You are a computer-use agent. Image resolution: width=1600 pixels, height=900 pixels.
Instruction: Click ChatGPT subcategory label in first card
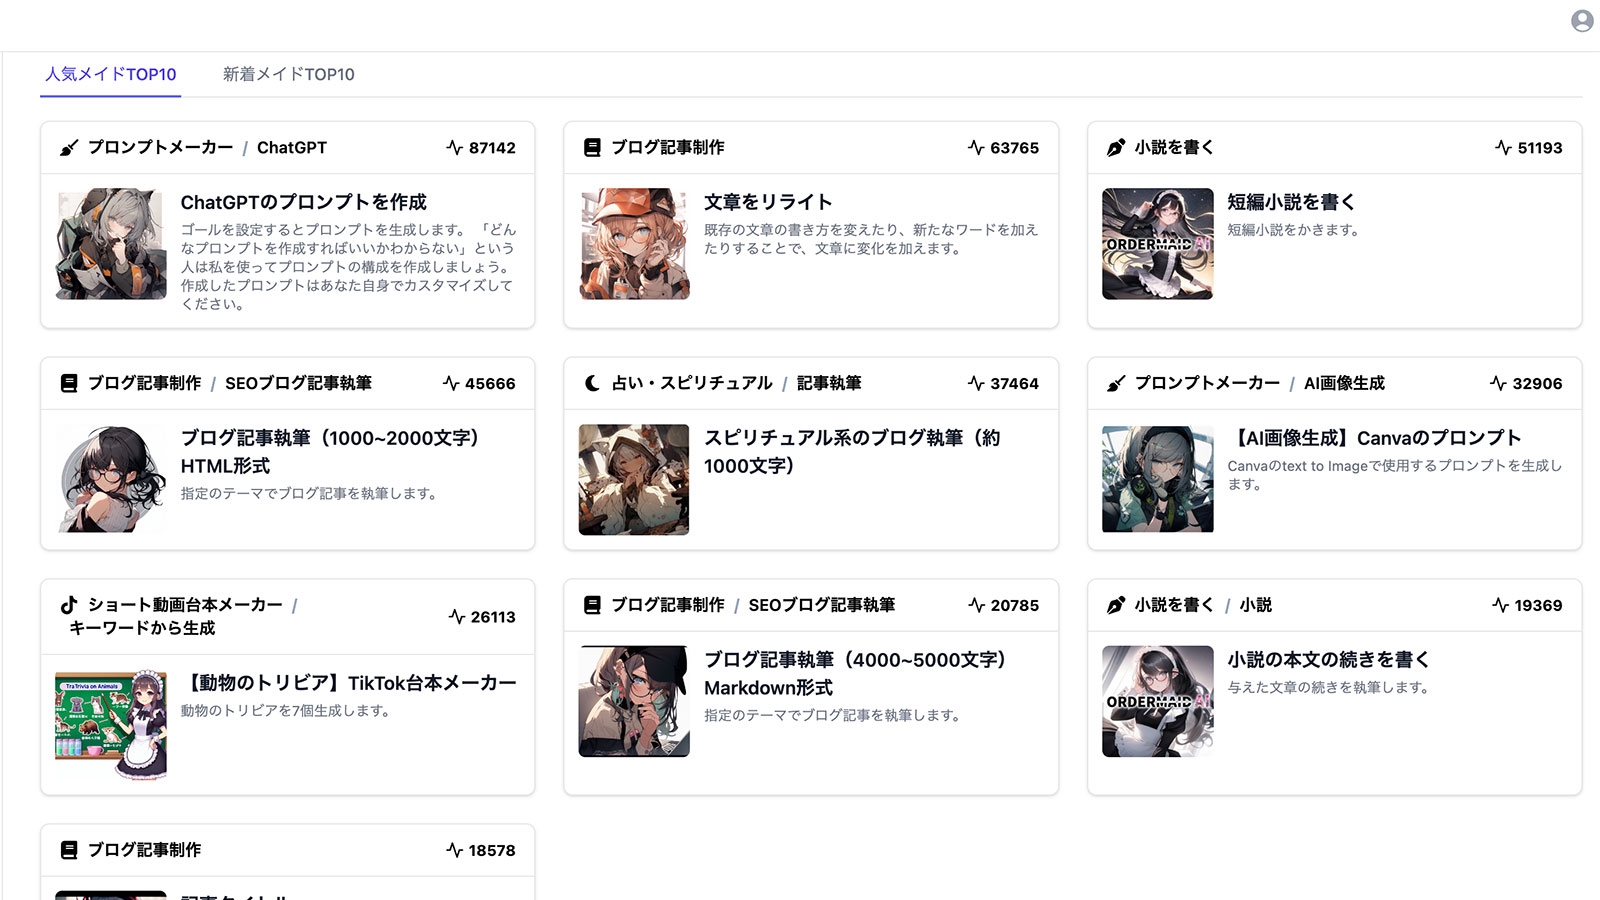click(x=292, y=148)
